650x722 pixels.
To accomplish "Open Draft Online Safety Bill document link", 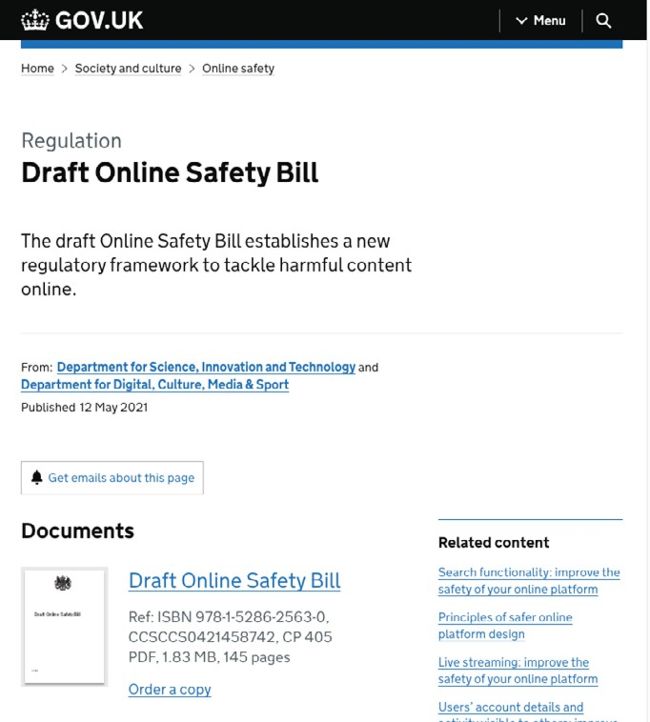I will click(234, 581).
